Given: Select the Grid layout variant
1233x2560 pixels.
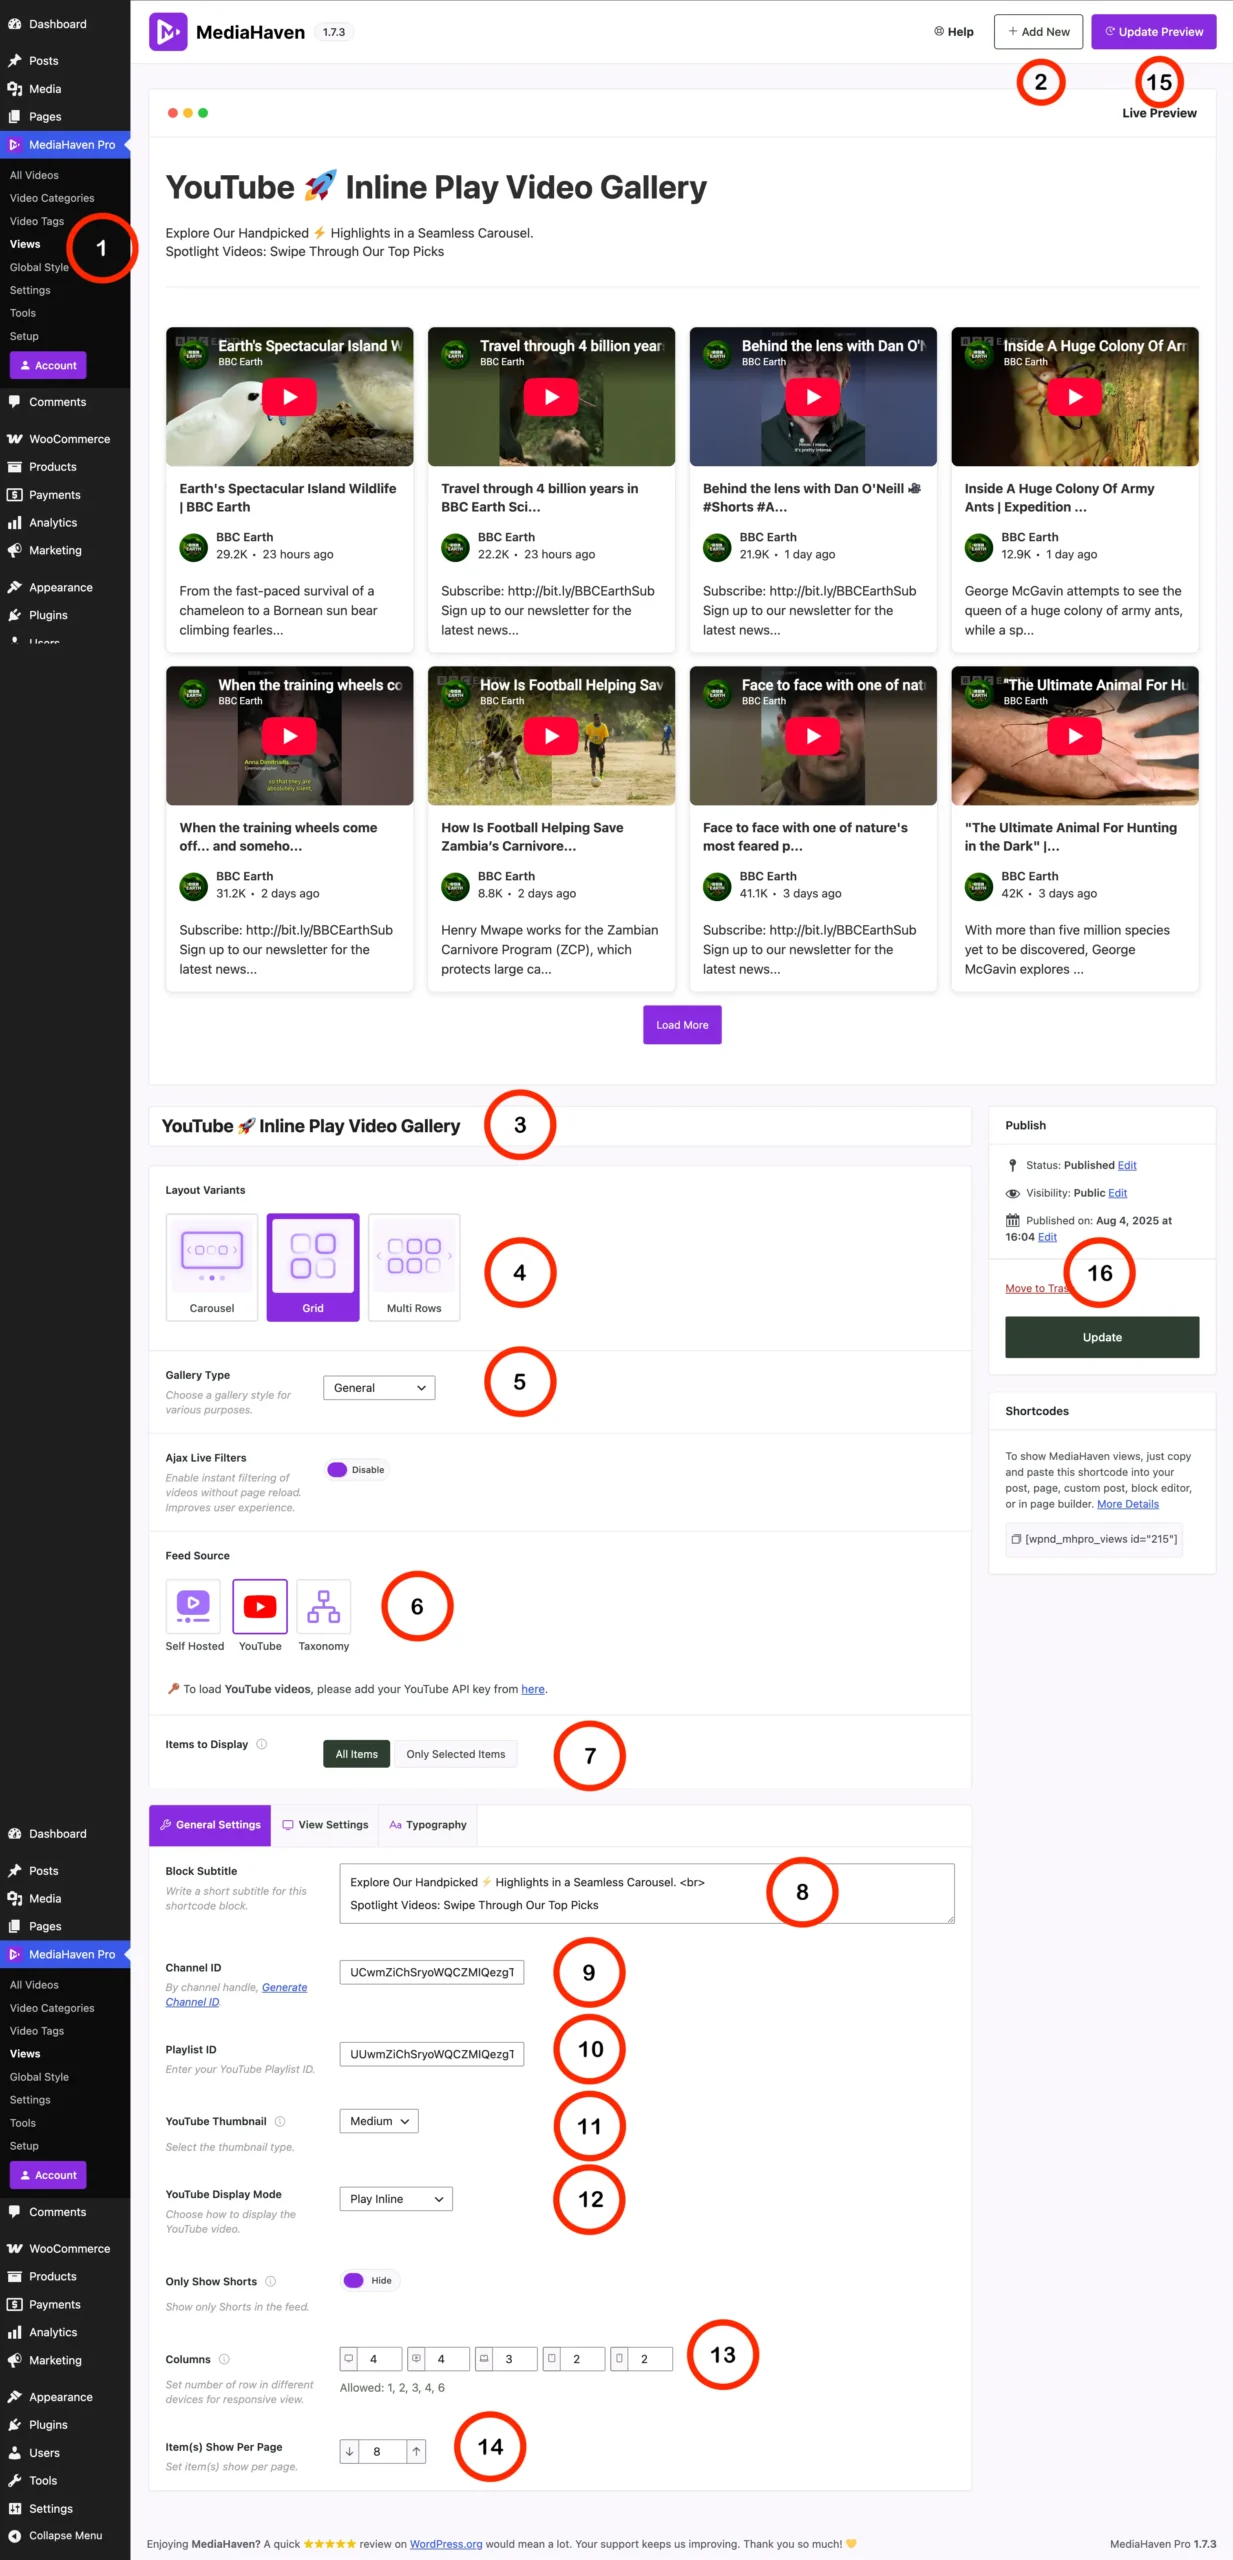Looking at the screenshot, I should (313, 1267).
